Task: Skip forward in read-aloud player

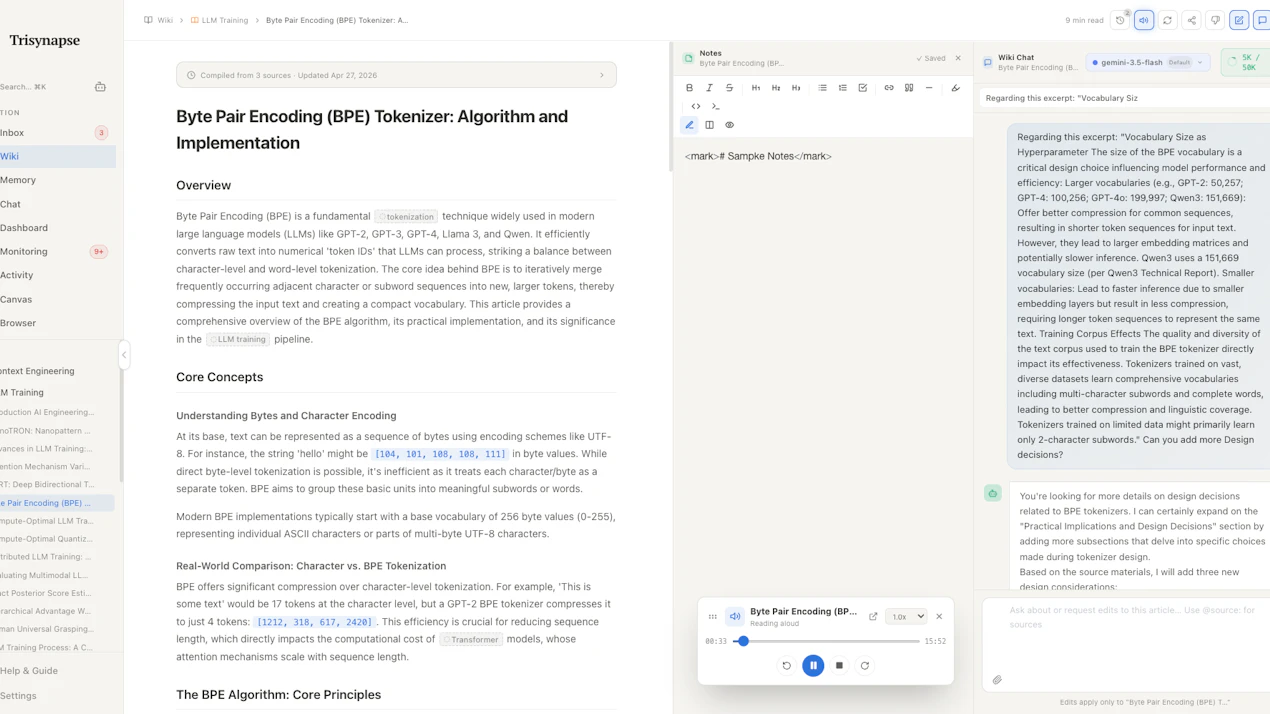Action: (x=865, y=665)
